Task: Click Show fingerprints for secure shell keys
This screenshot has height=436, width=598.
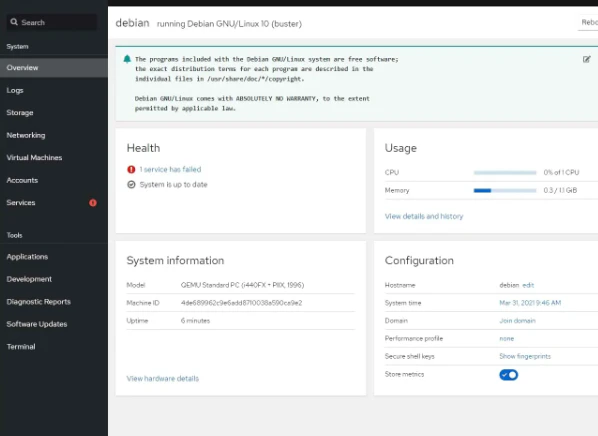Action: (525, 356)
